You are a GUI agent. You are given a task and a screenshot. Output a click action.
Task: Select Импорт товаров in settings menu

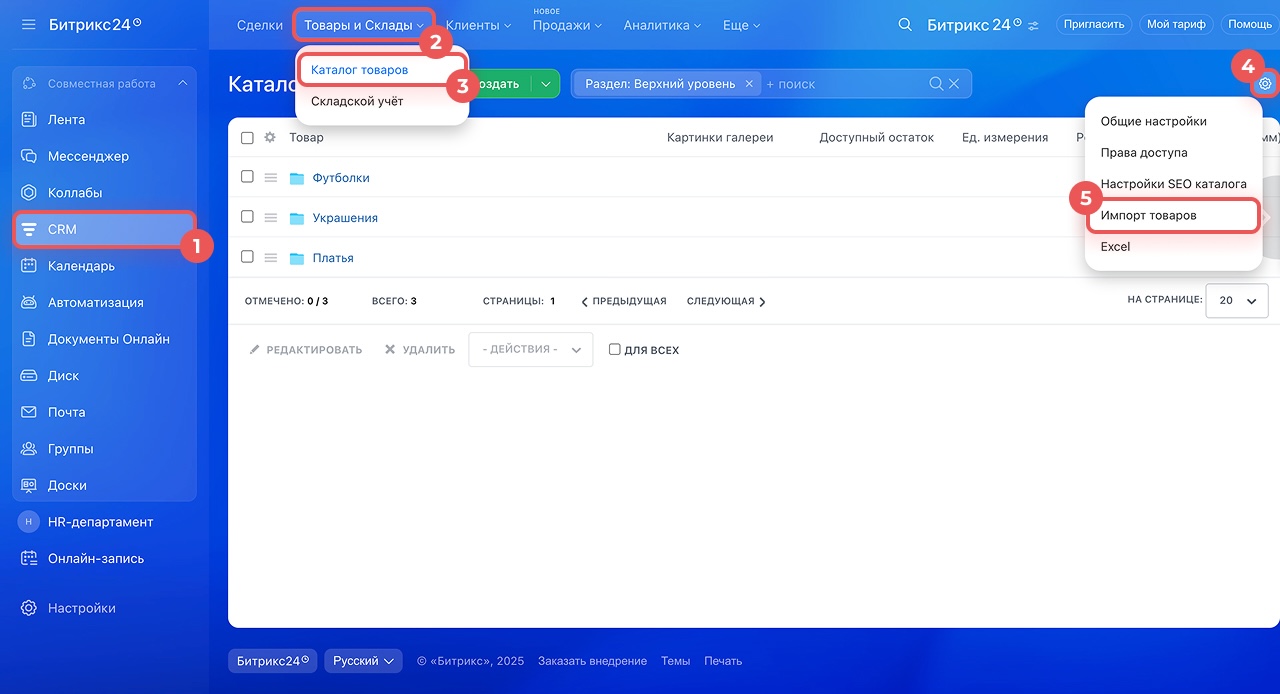coord(1149,215)
